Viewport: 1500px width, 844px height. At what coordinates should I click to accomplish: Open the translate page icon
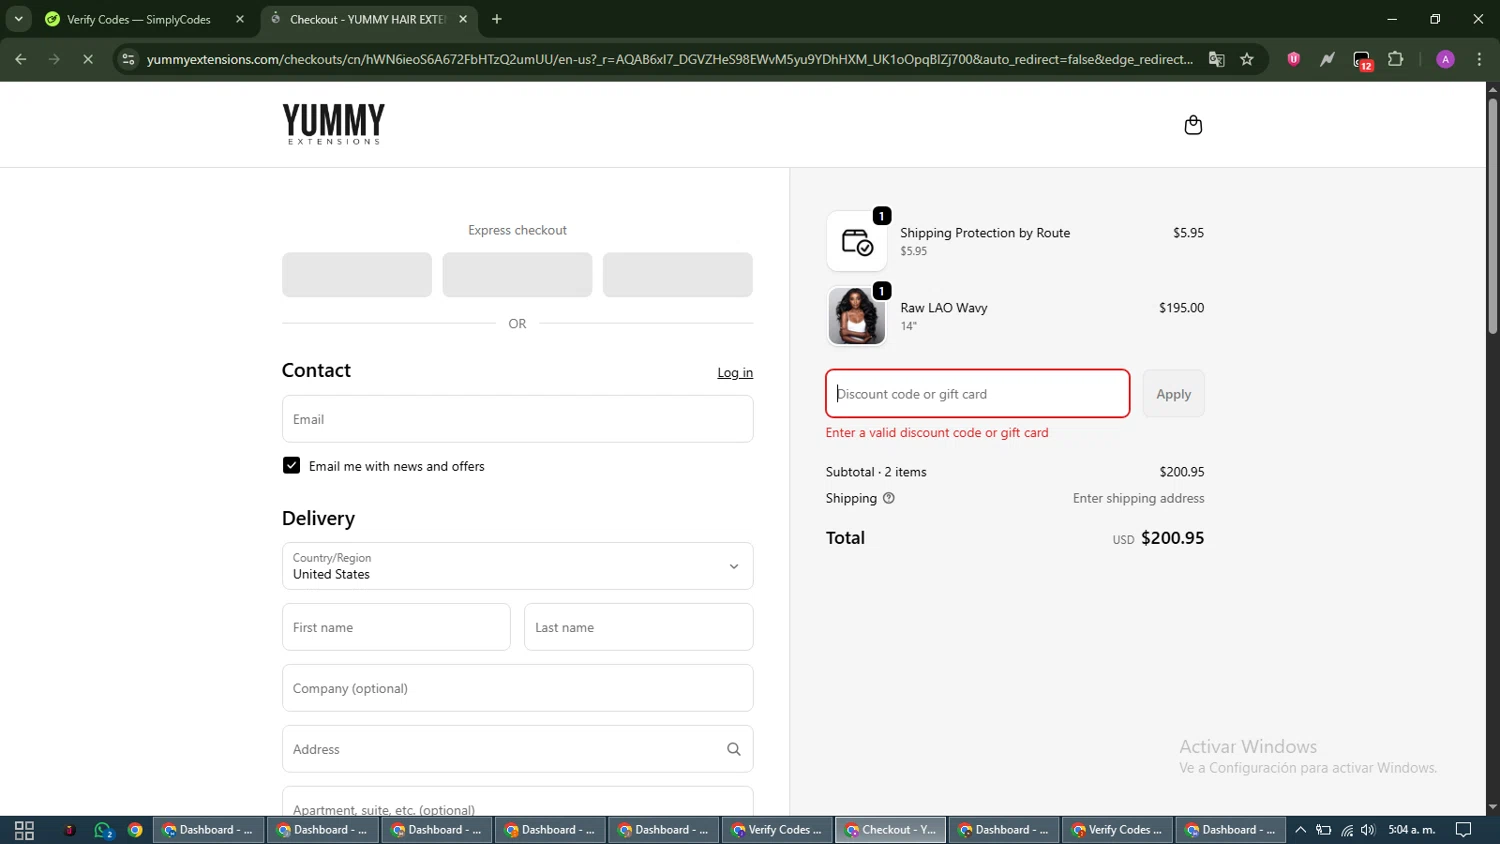[1216, 59]
